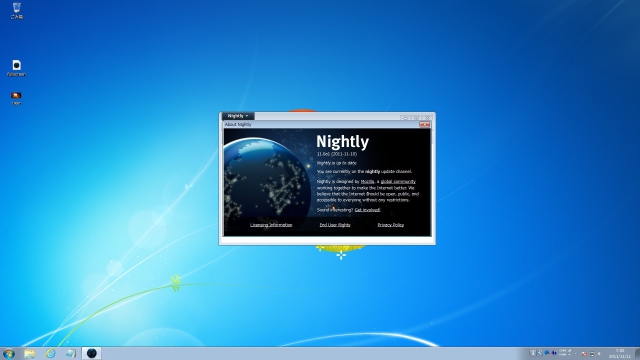Select the beer desktop icon
The height and width of the screenshot is (360, 640).
[x=16, y=98]
